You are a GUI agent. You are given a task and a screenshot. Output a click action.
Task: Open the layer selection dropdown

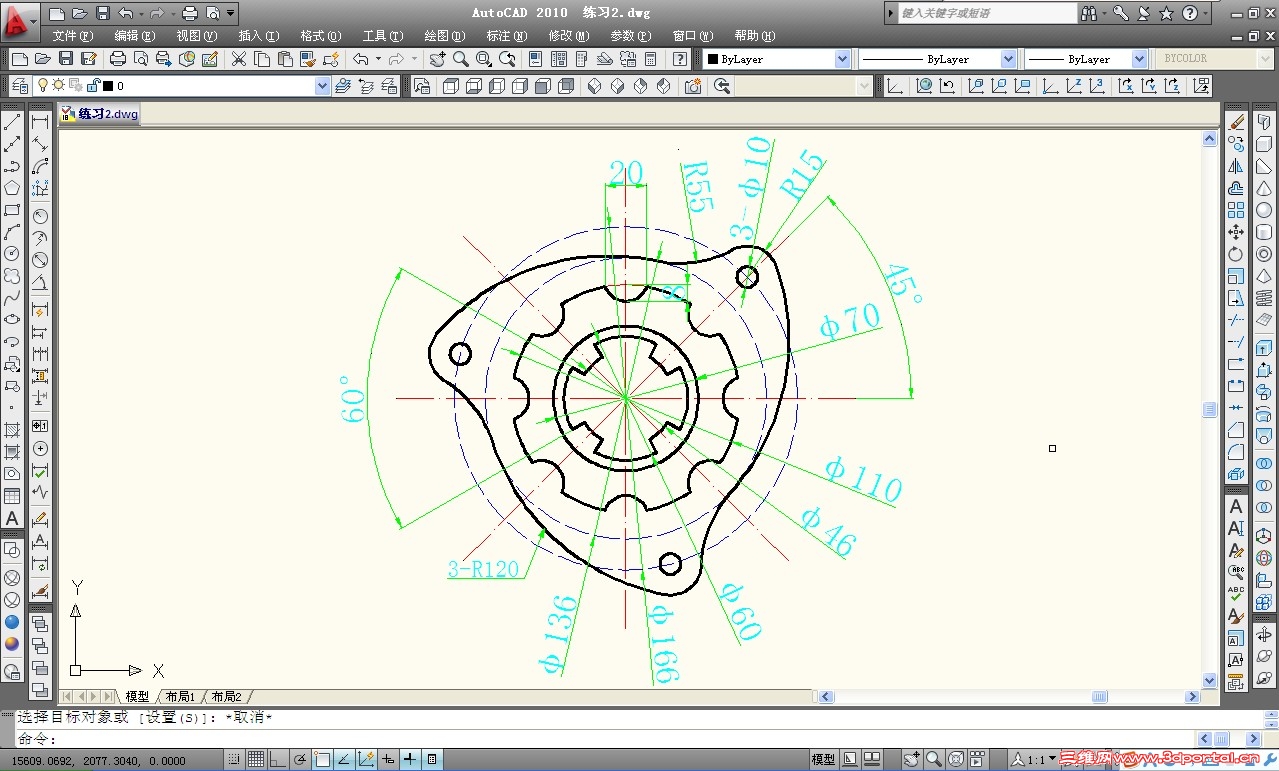coord(322,86)
